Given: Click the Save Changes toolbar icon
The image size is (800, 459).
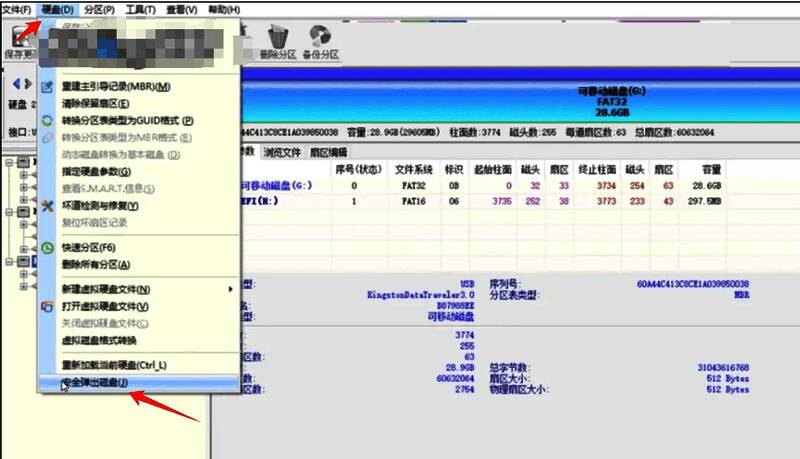Looking at the screenshot, I should pyautogui.click(x=19, y=42).
